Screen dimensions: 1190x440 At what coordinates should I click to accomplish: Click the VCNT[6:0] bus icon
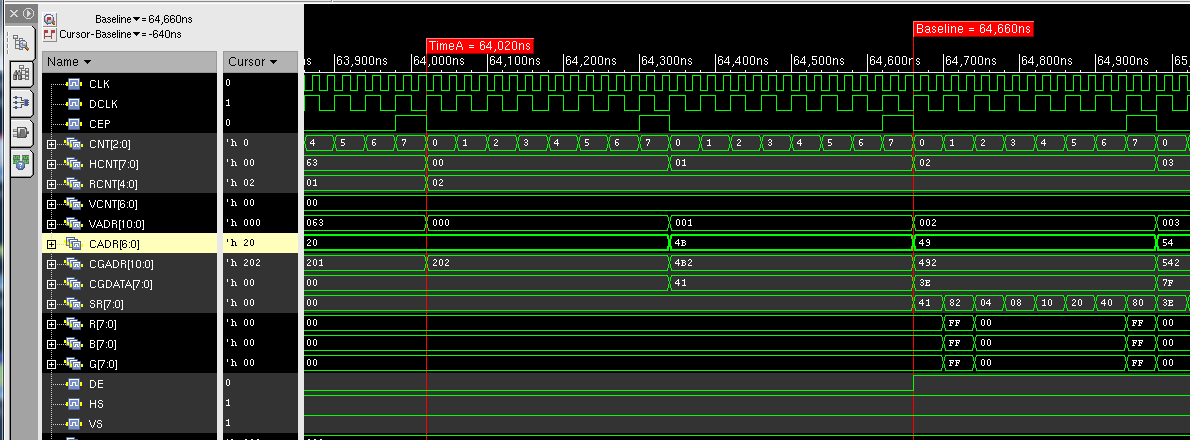coord(74,203)
